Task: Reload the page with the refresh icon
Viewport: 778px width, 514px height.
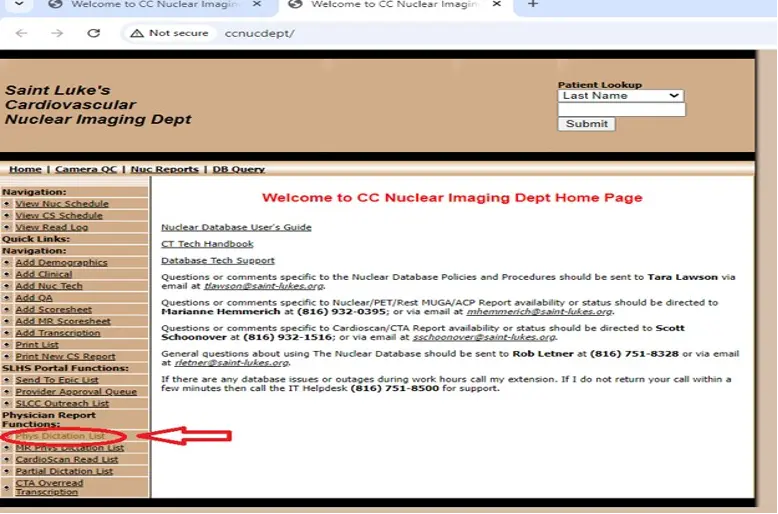Action: (x=93, y=33)
